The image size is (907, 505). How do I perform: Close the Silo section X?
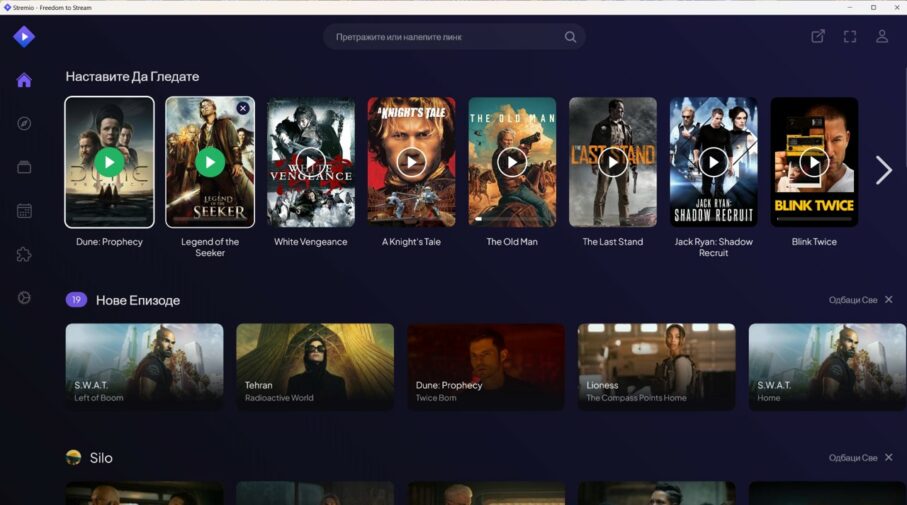888,458
